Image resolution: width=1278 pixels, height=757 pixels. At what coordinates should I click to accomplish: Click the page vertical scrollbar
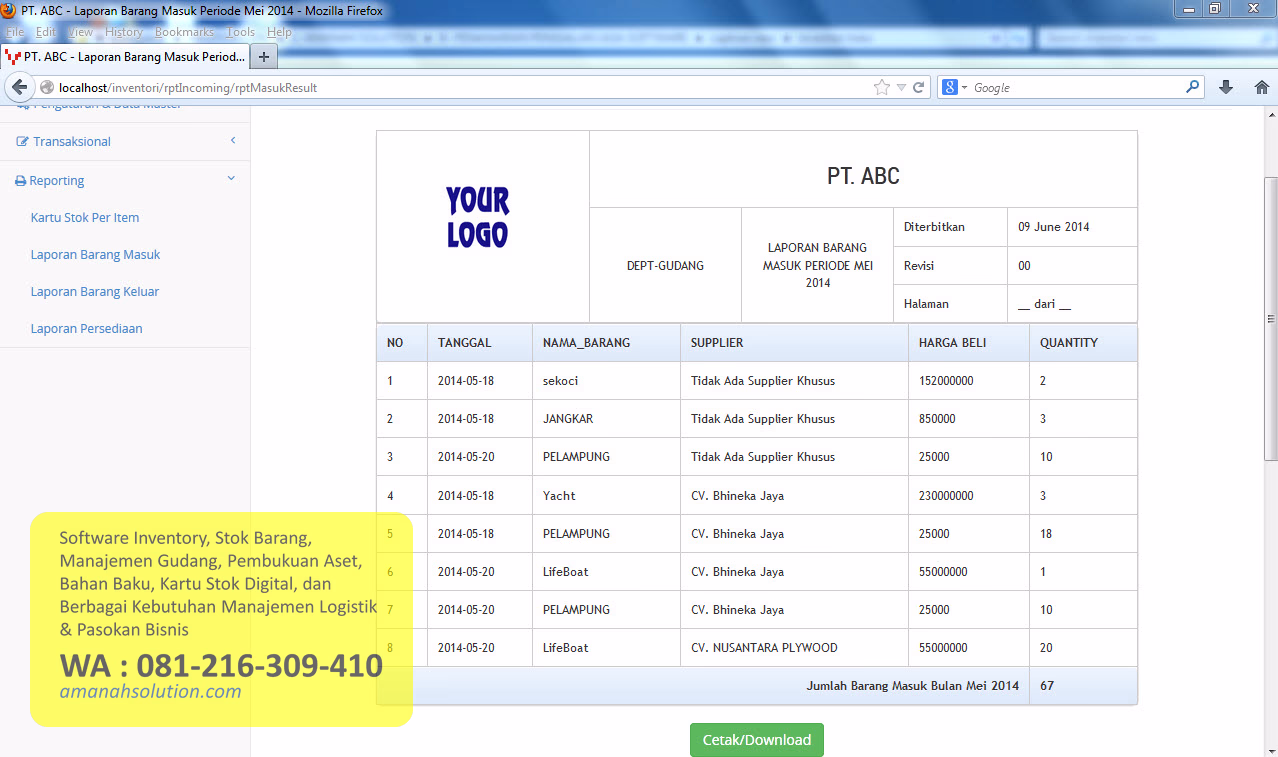[x=1270, y=318]
